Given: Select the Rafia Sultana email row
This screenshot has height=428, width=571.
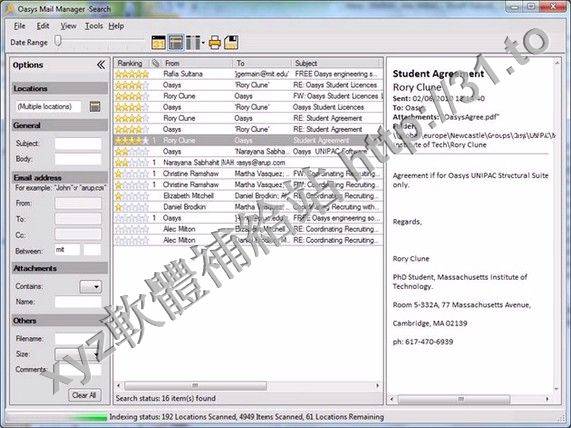Looking at the screenshot, I should click(248, 74).
